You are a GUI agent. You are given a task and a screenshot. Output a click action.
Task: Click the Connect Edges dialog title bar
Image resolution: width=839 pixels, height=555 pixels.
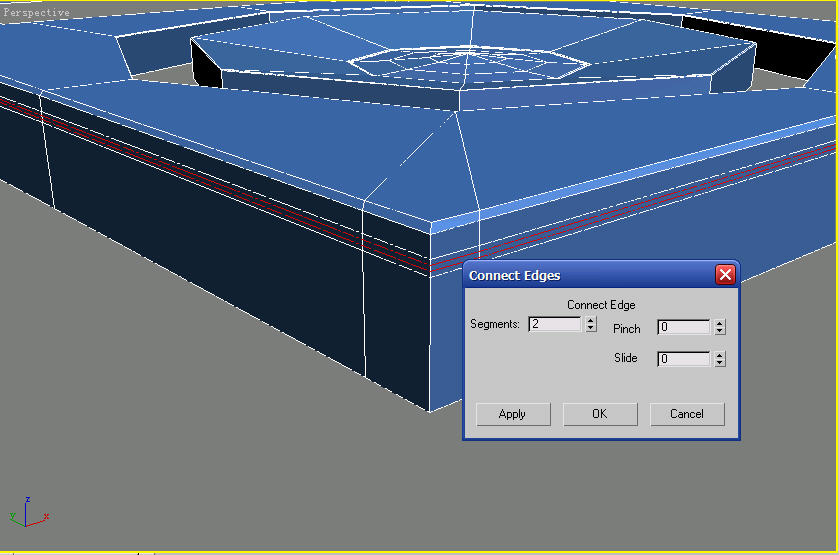[580, 275]
